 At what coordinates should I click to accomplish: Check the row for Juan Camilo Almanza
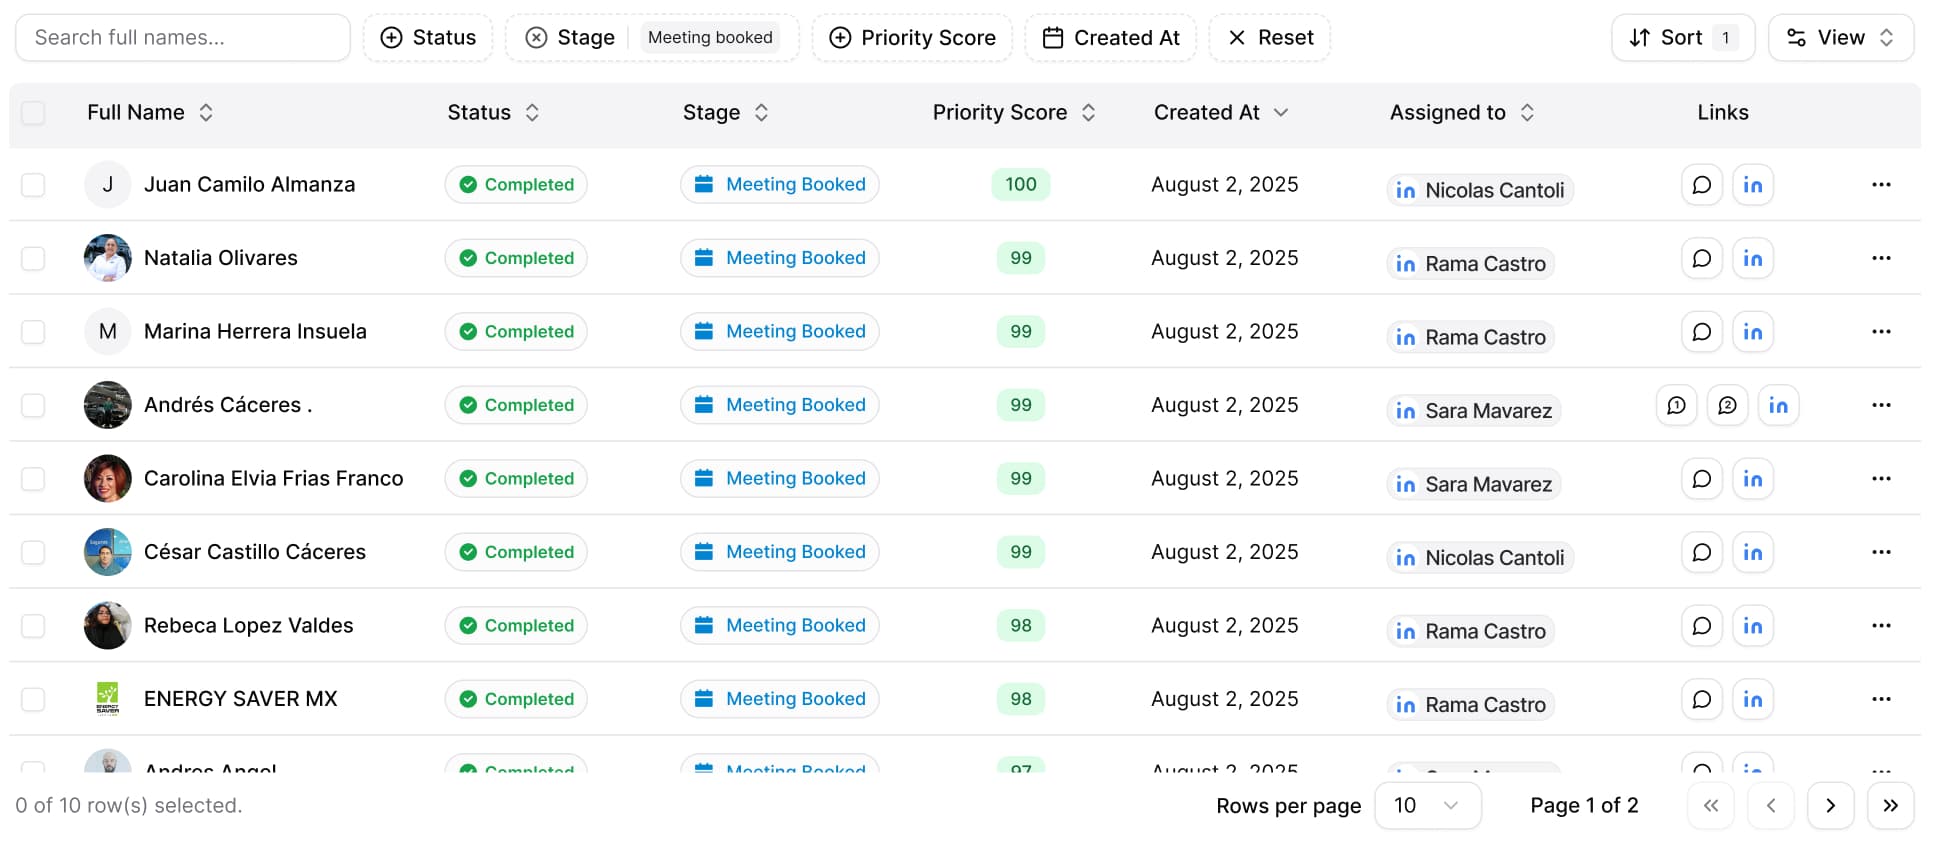pos(33,185)
